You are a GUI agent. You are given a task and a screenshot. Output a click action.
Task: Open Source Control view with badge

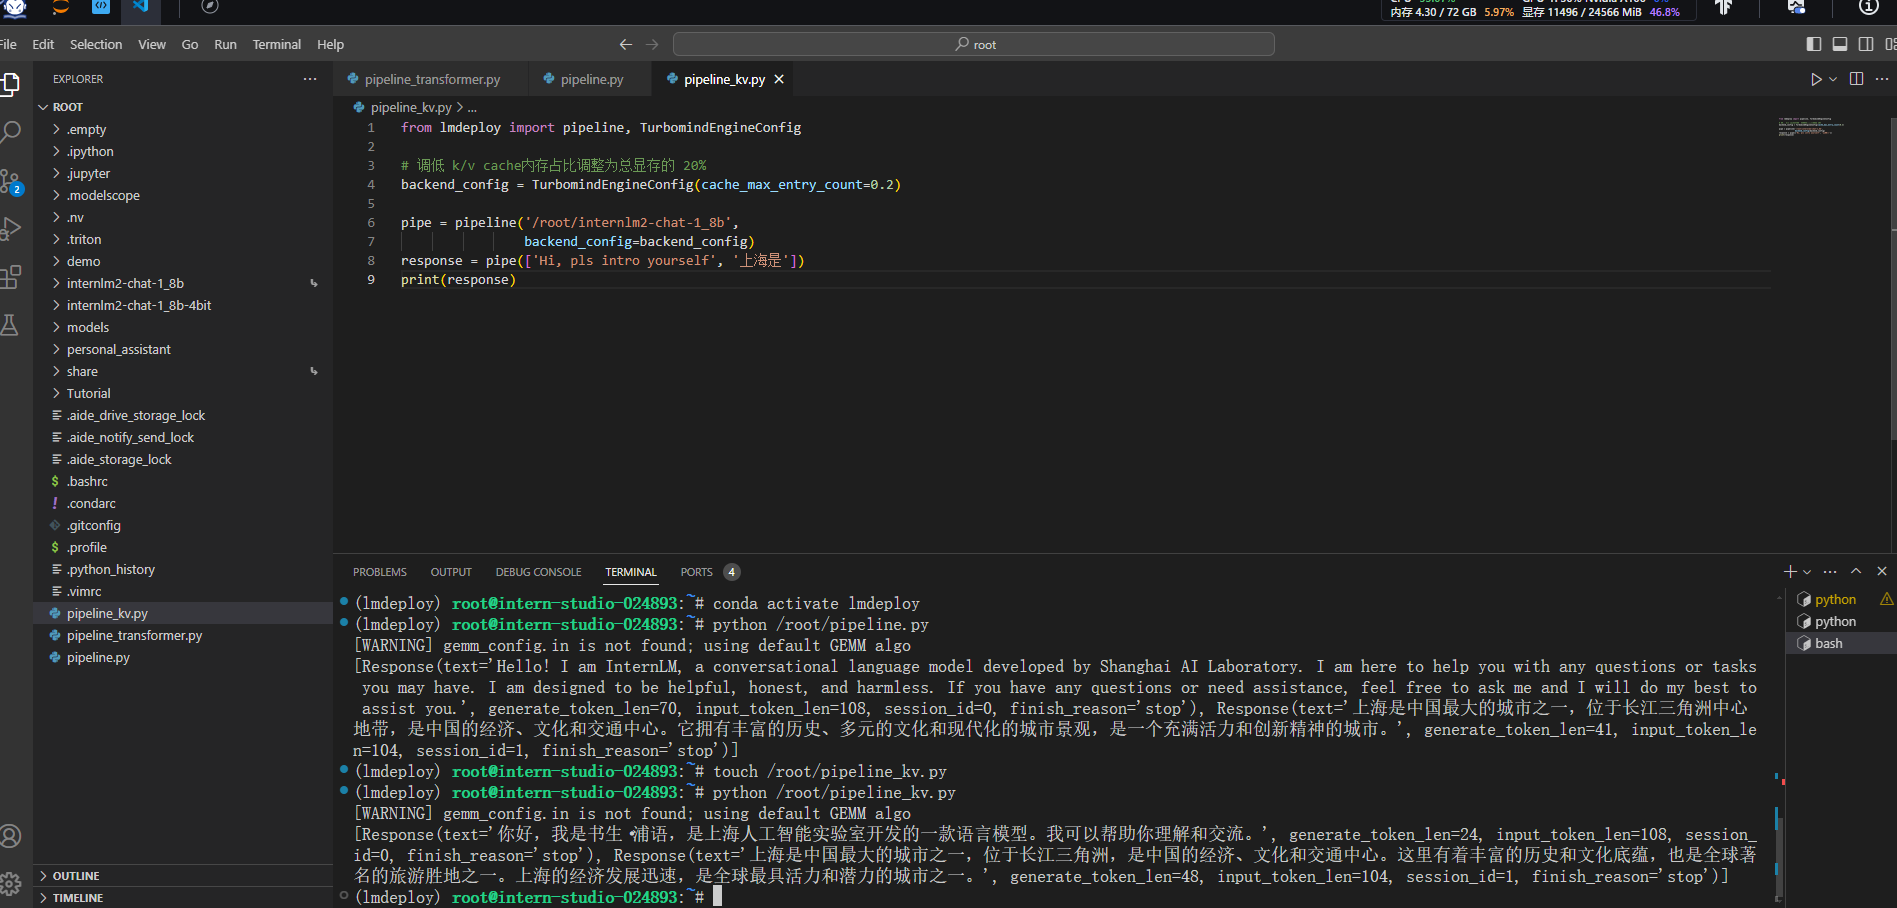pyautogui.click(x=10, y=181)
